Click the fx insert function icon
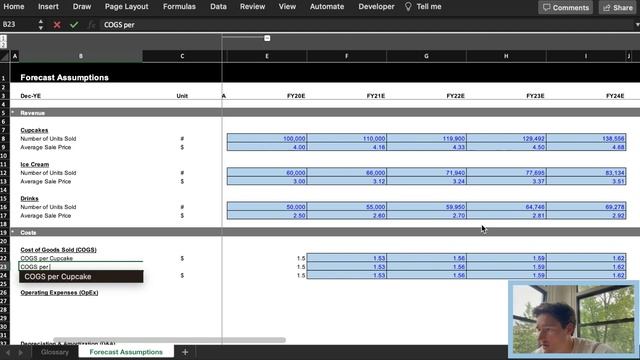Image resolution: width=640 pixels, height=360 pixels. tap(91, 25)
